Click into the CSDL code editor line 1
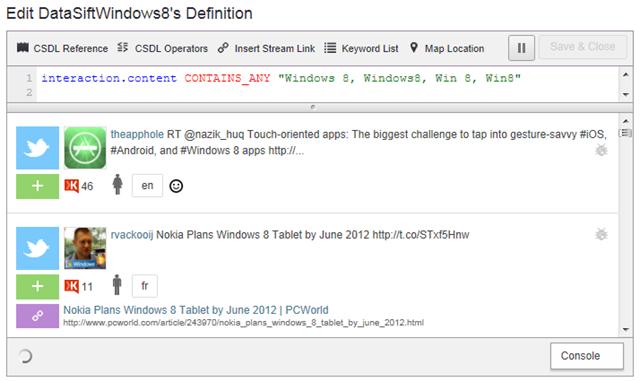Image resolution: width=640 pixels, height=382 pixels. (x=327, y=78)
